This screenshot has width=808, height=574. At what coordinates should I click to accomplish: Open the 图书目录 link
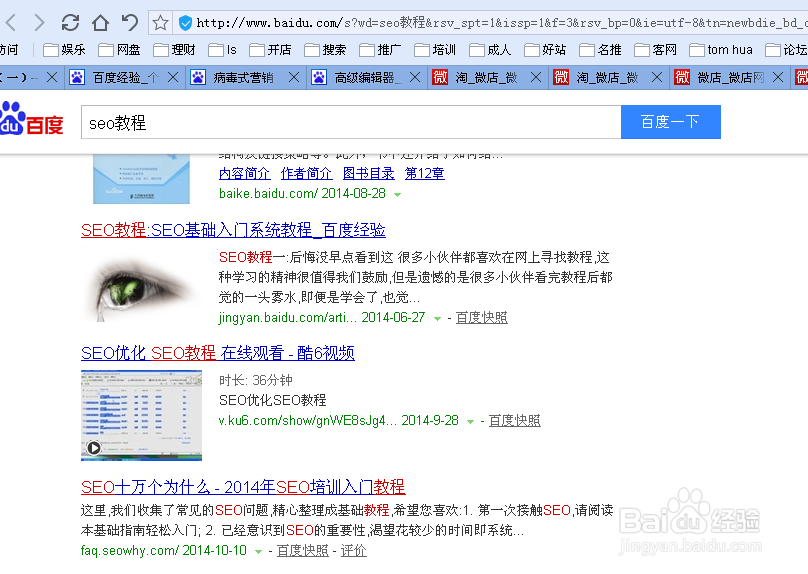(368, 173)
